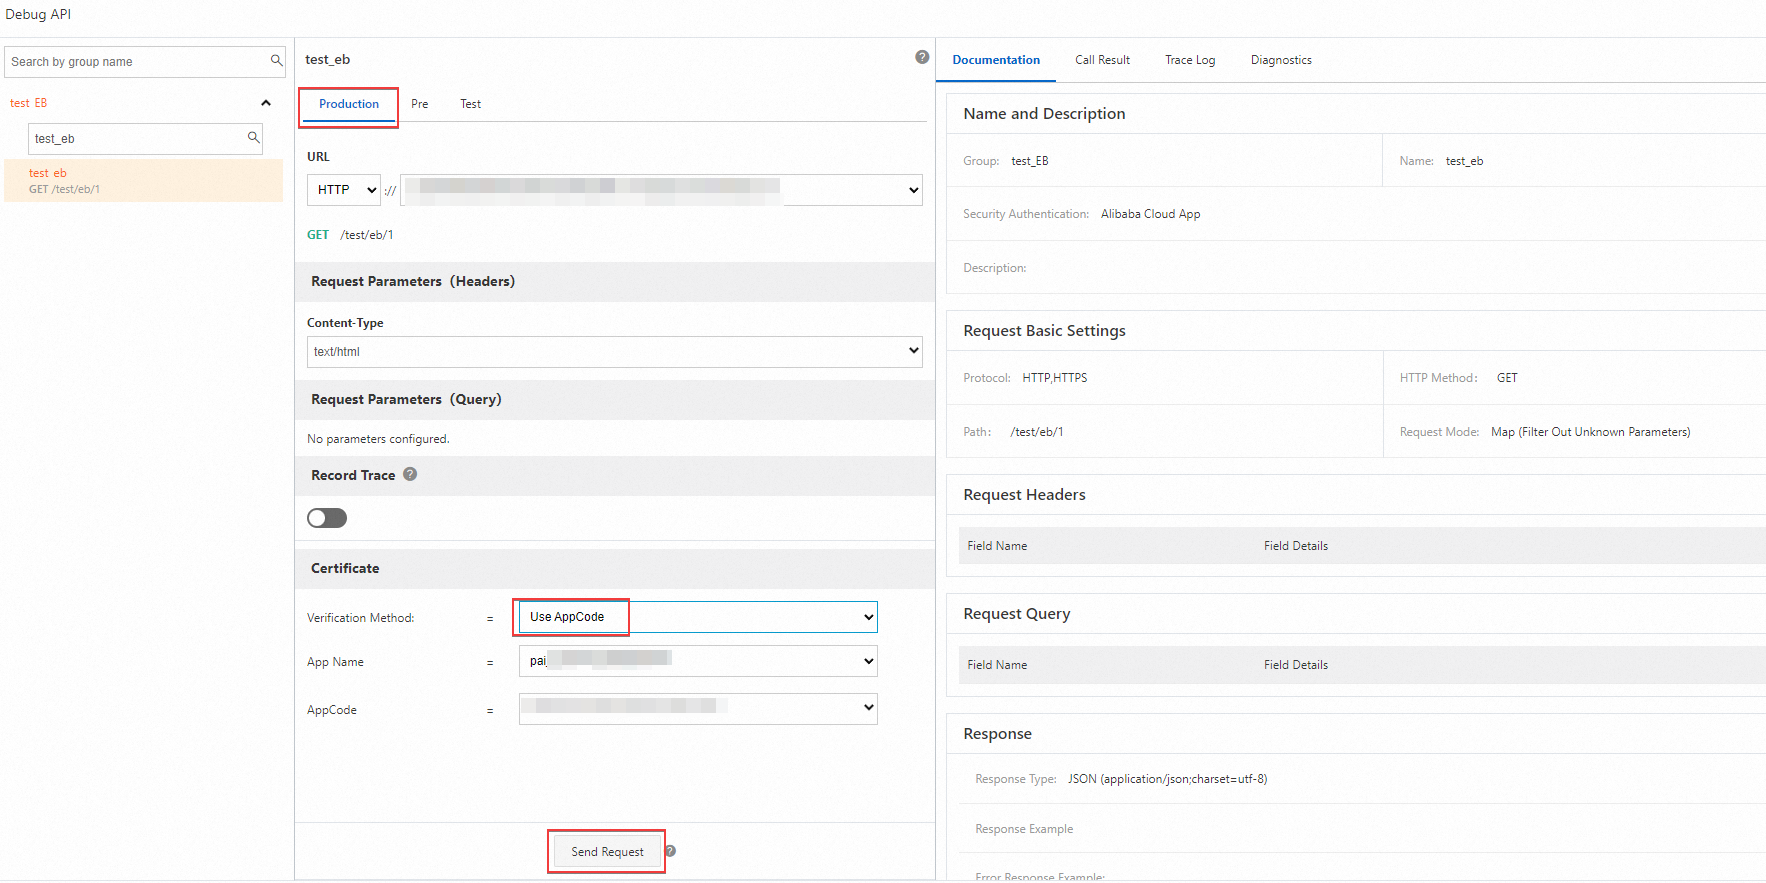Click the Send Request button

[607, 852]
